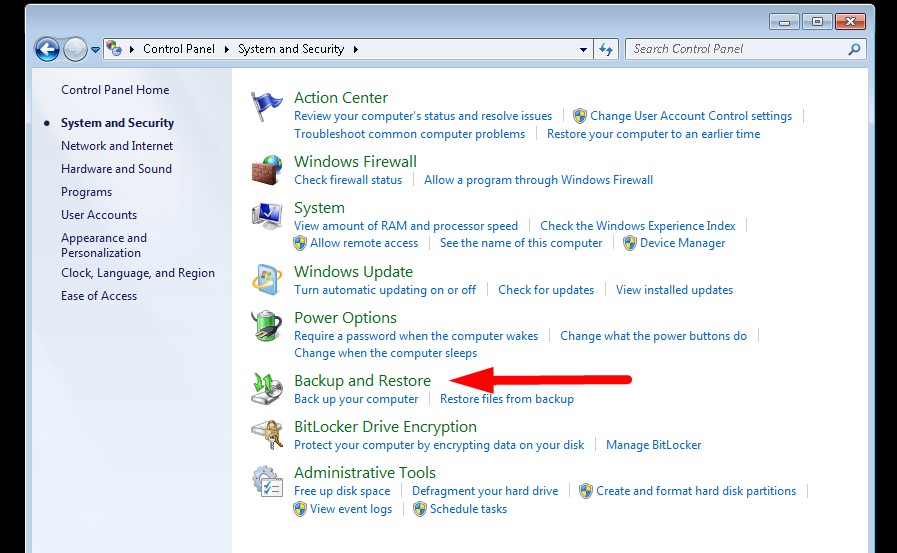
Task: Click the System computer monitor icon
Action: [267, 216]
